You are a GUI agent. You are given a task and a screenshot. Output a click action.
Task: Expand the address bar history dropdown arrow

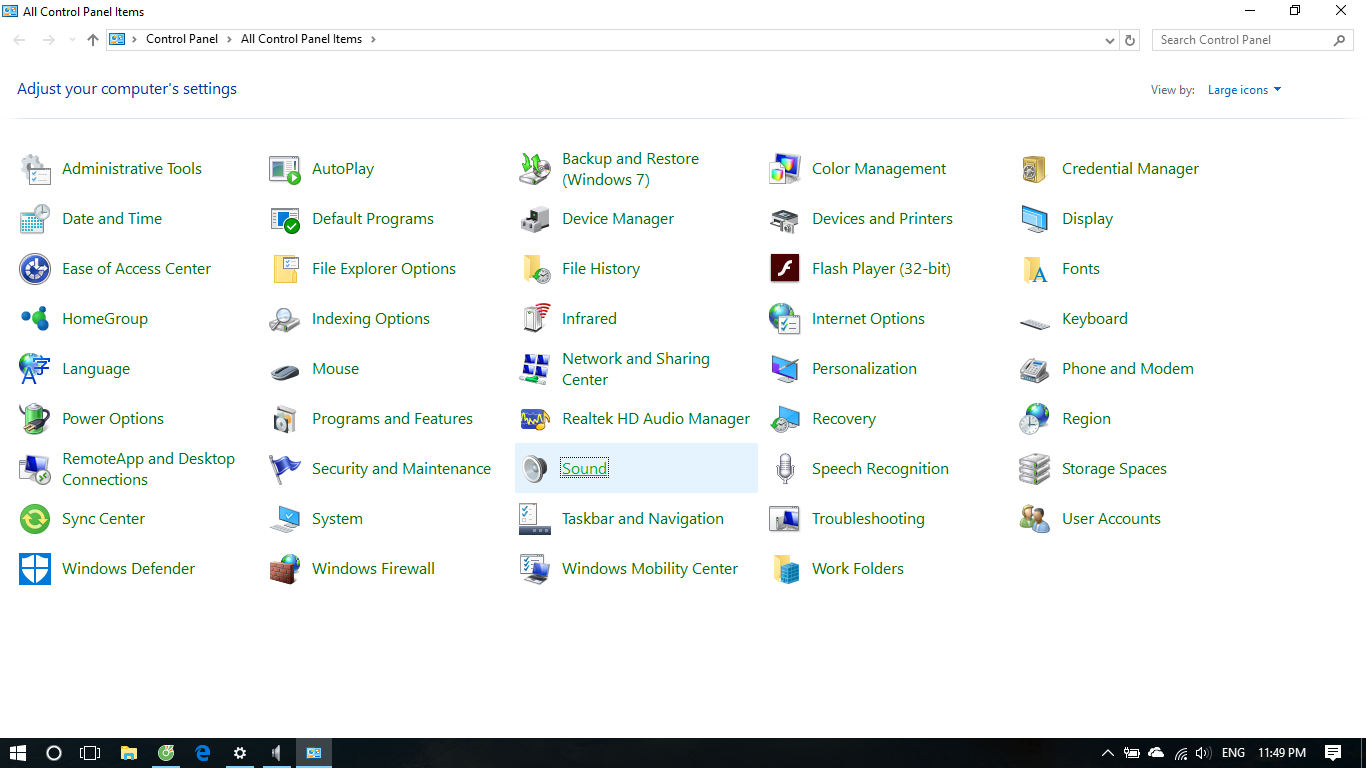tap(1110, 40)
